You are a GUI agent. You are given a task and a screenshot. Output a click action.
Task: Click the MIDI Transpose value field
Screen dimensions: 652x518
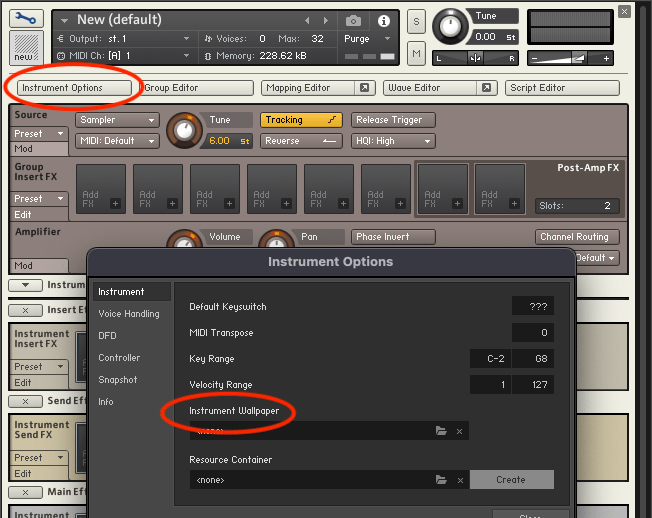coord(532,332)
